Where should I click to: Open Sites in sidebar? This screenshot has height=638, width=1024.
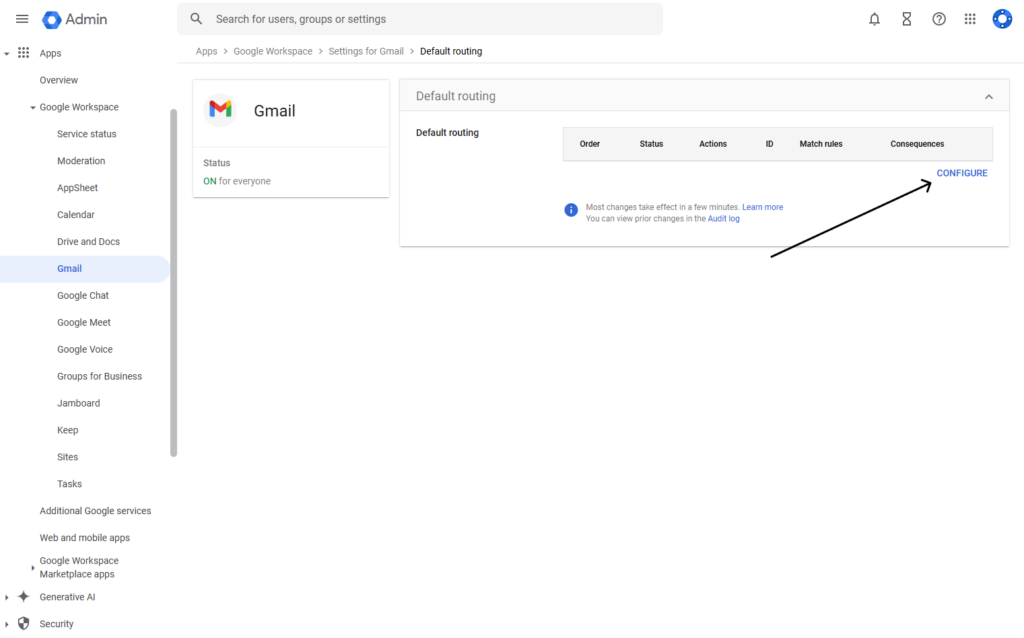67,457
